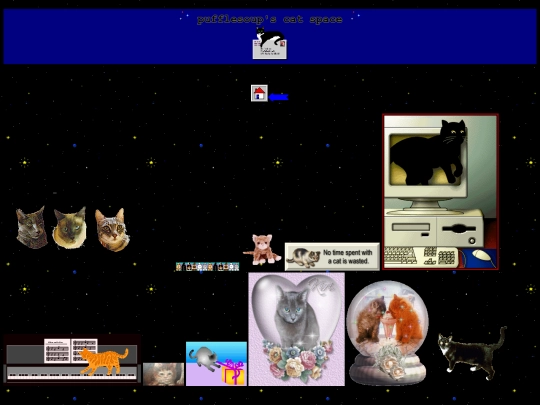
Task: Select the blue arrow beside the house
Action: click(x=278, y=97)
